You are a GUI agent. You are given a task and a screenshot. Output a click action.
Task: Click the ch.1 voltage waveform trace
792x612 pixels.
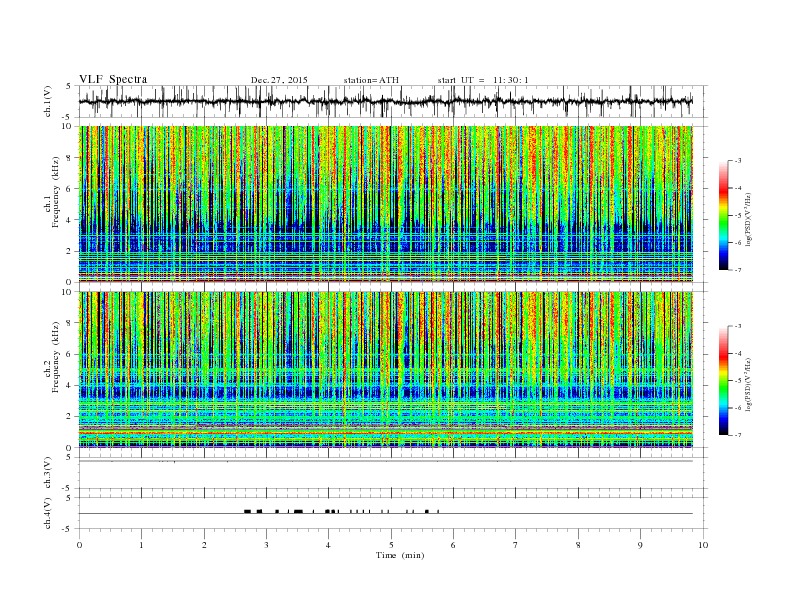point(386,101)
